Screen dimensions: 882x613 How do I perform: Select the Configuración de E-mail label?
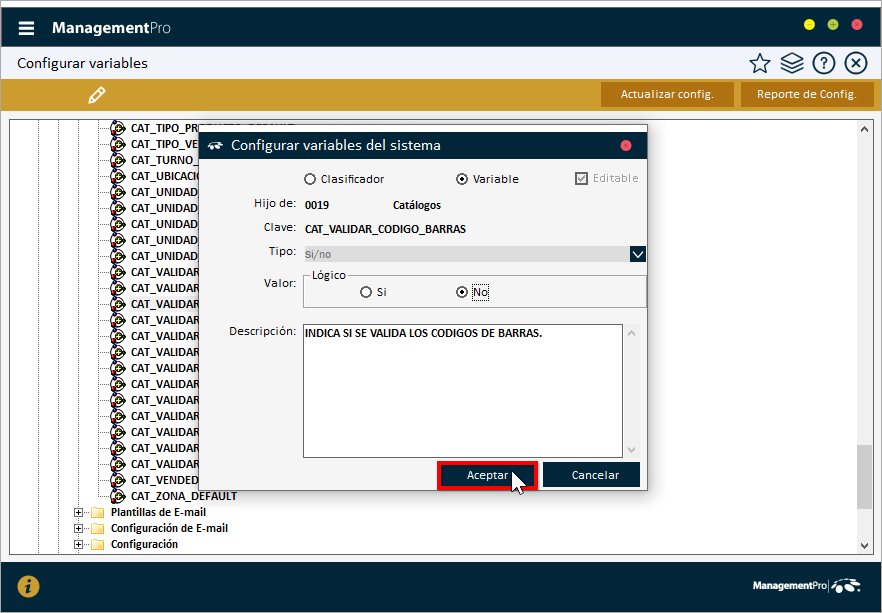point(169,528)
